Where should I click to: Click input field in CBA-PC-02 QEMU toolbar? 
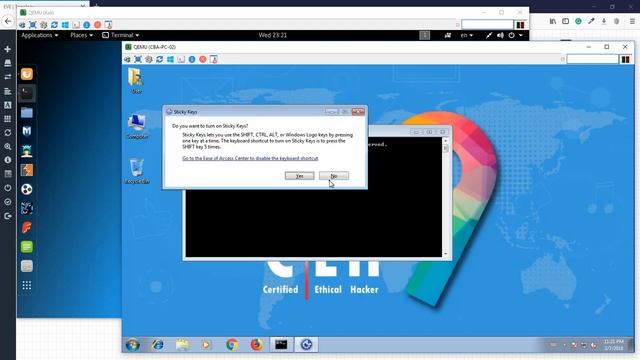pos(592,60)
